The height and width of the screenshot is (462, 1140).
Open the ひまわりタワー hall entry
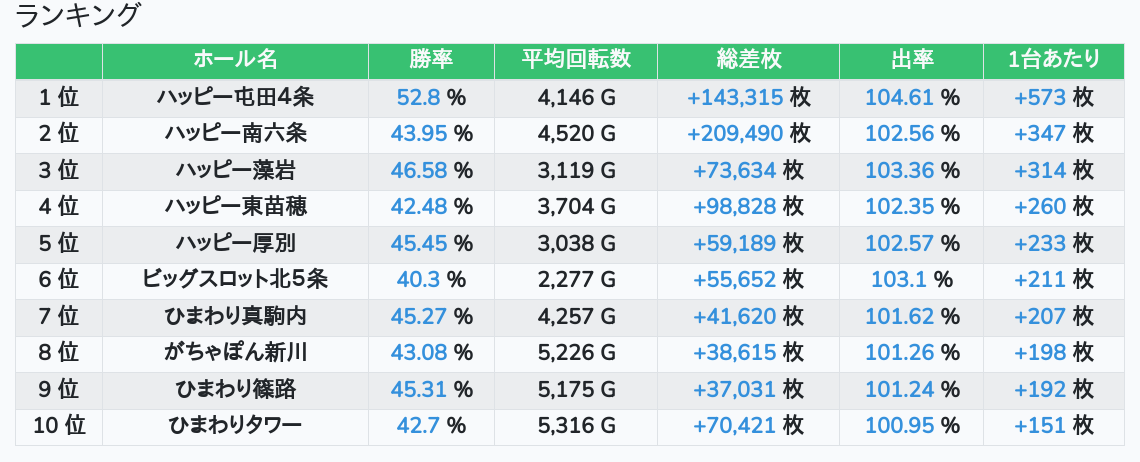tap(235, 426)
